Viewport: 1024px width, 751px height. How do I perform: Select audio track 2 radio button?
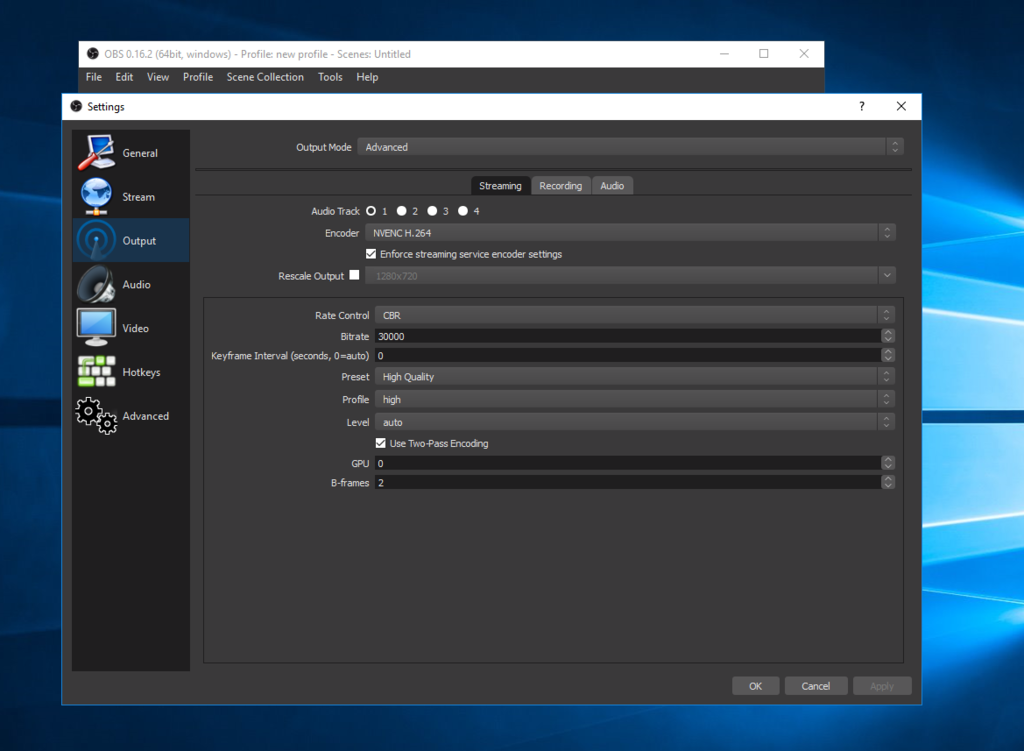pyautogui.click(x=402, y=211)
